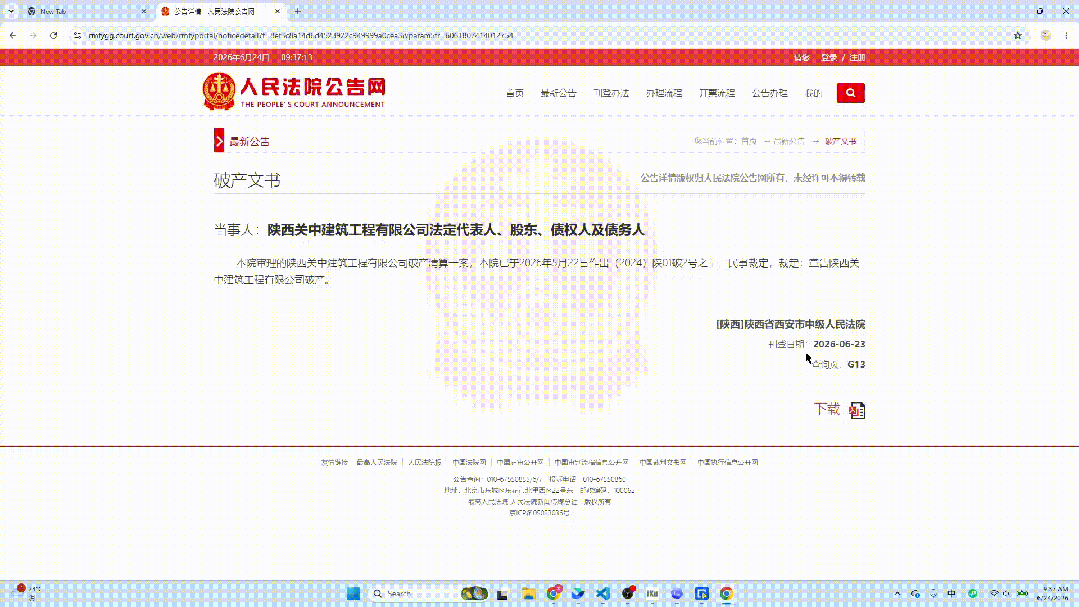Close the New Tab tab
1079x607 pixels.
click(x=144, y=11)
